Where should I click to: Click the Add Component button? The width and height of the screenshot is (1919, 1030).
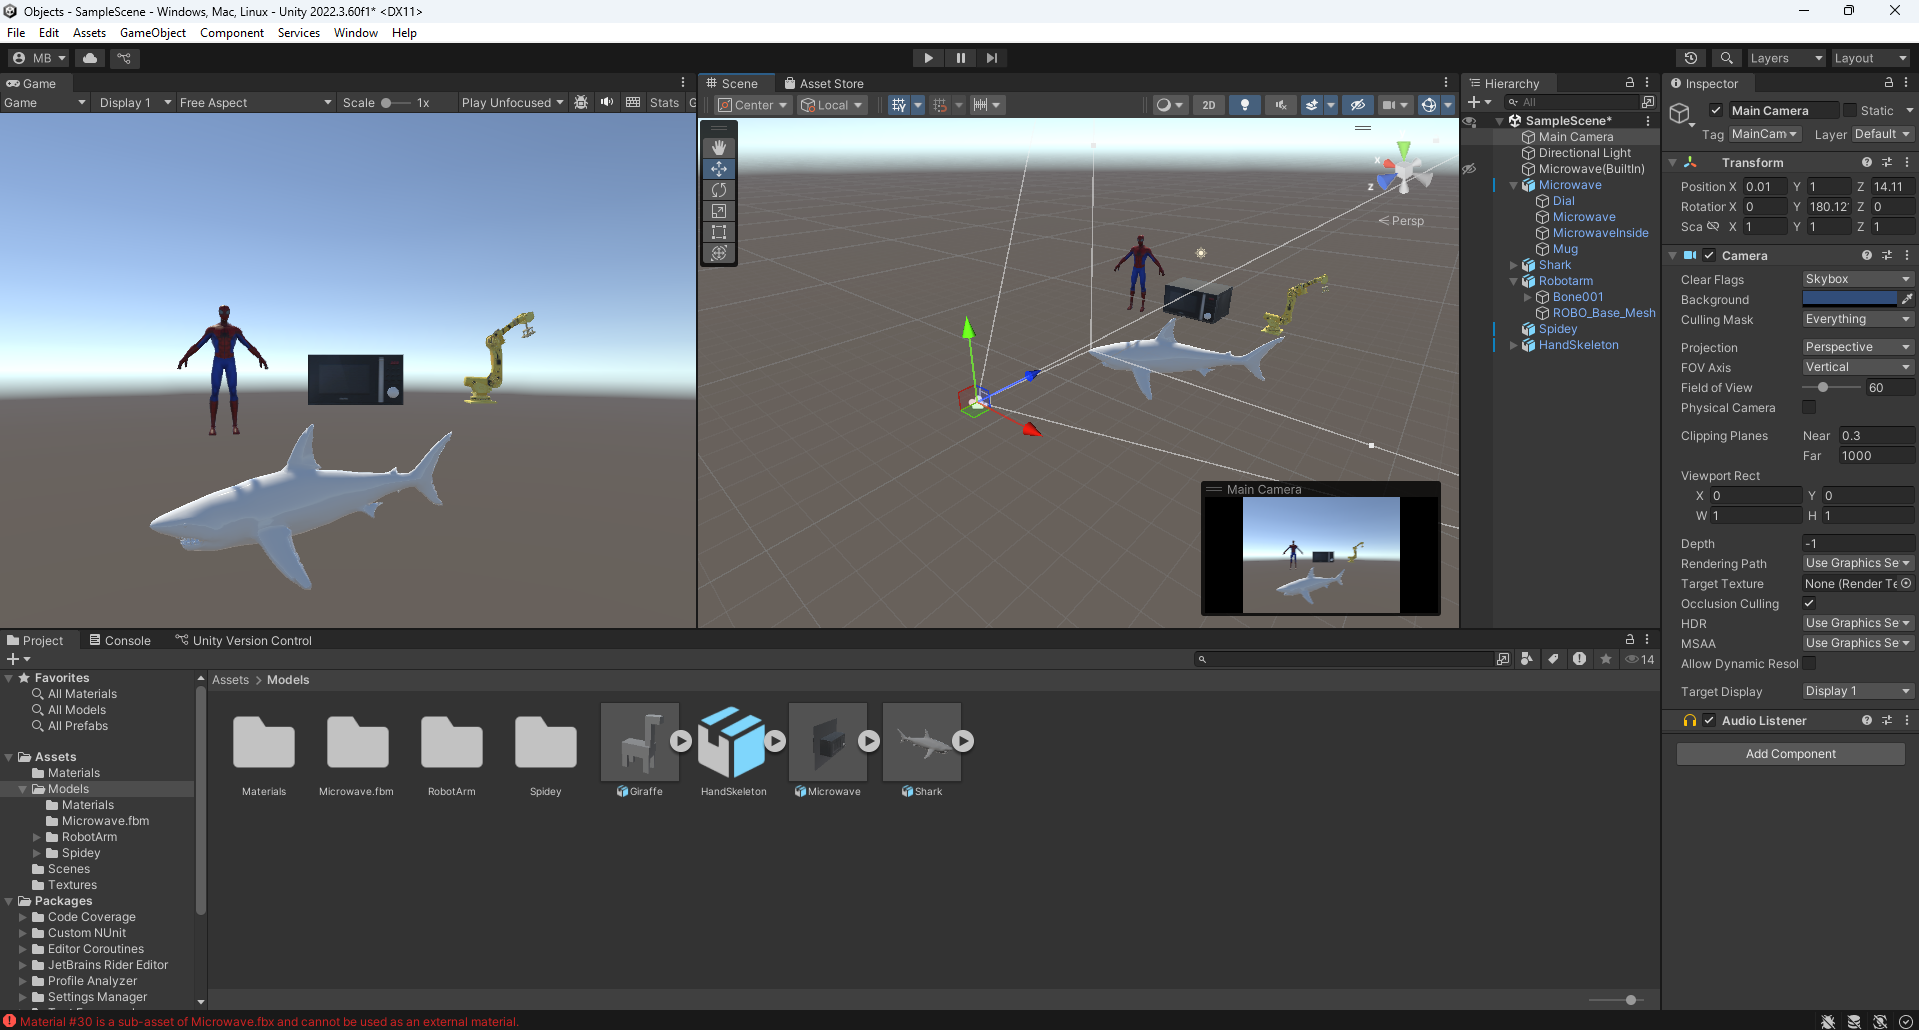pyautogui.click(x=1790, y=754)
